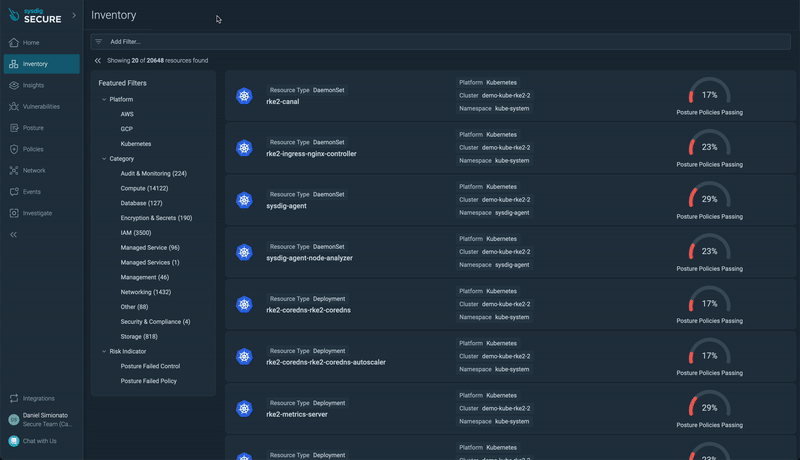Select the Networking (1432) filter

146,292
